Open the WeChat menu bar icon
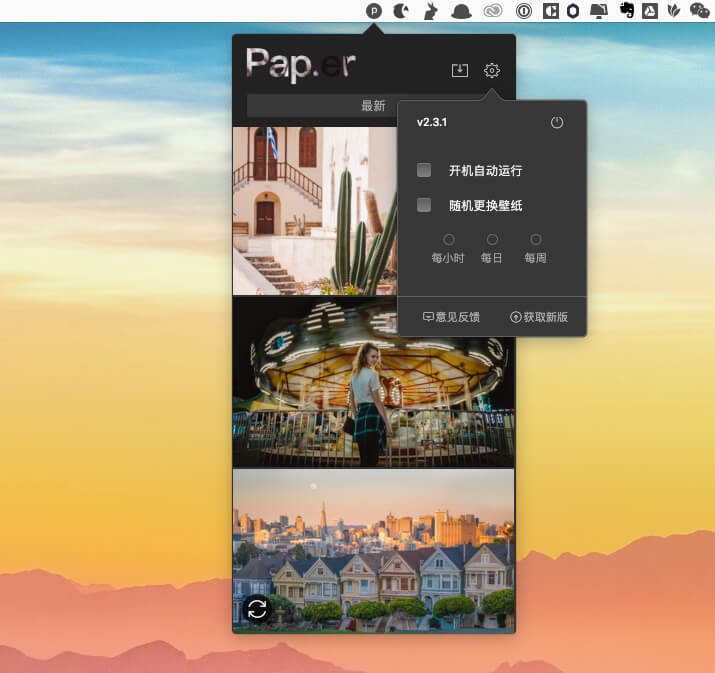715x673 pixels. pyautogui.click(x=699, y=10)
